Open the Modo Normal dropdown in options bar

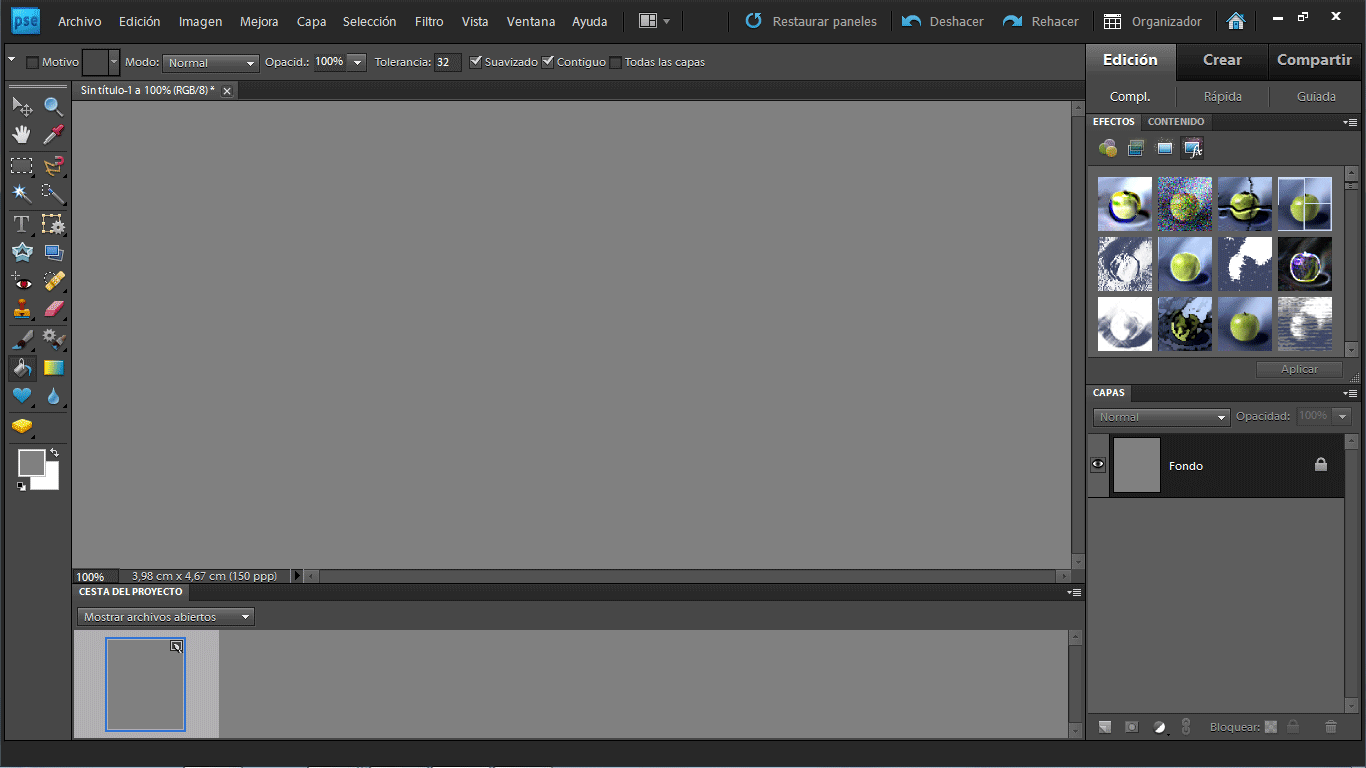point(210,62)
